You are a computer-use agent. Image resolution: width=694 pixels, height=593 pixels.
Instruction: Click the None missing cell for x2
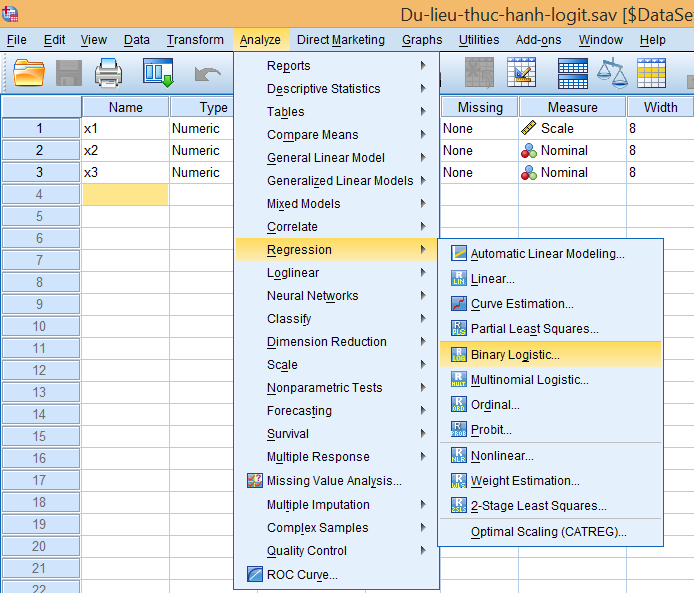pos(479,150)
